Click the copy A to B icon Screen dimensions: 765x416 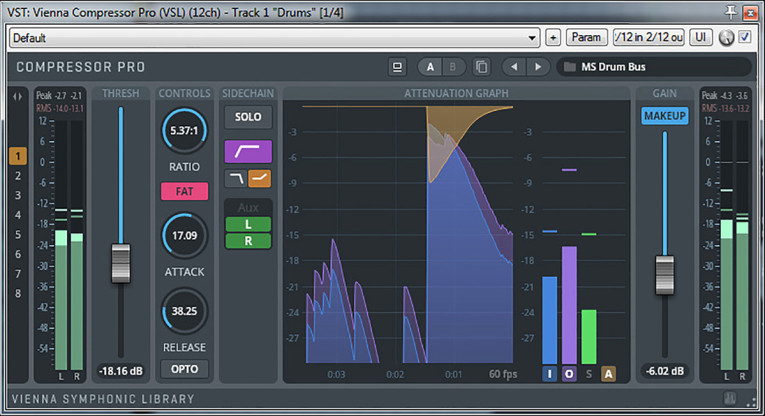(x=481, y=67)
